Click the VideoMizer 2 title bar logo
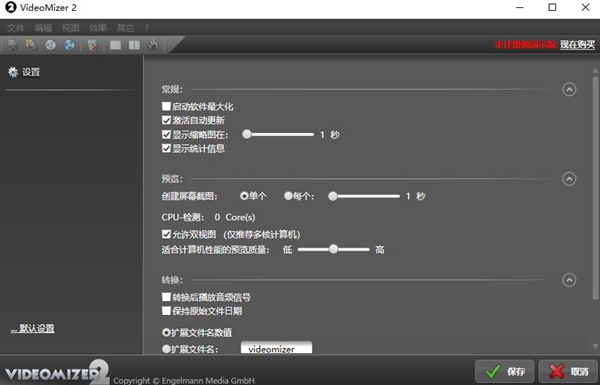This screenshot has height=385, width=600. (x=10, y=7)
